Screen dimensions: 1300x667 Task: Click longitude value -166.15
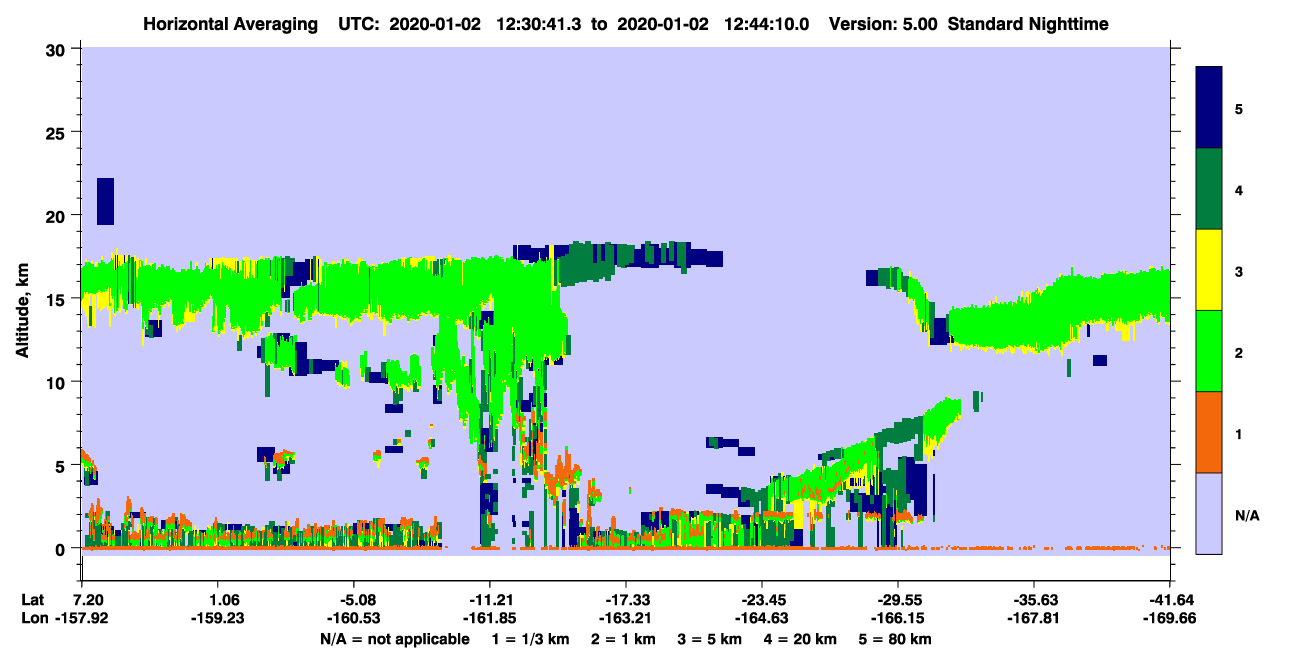point(897,618)
